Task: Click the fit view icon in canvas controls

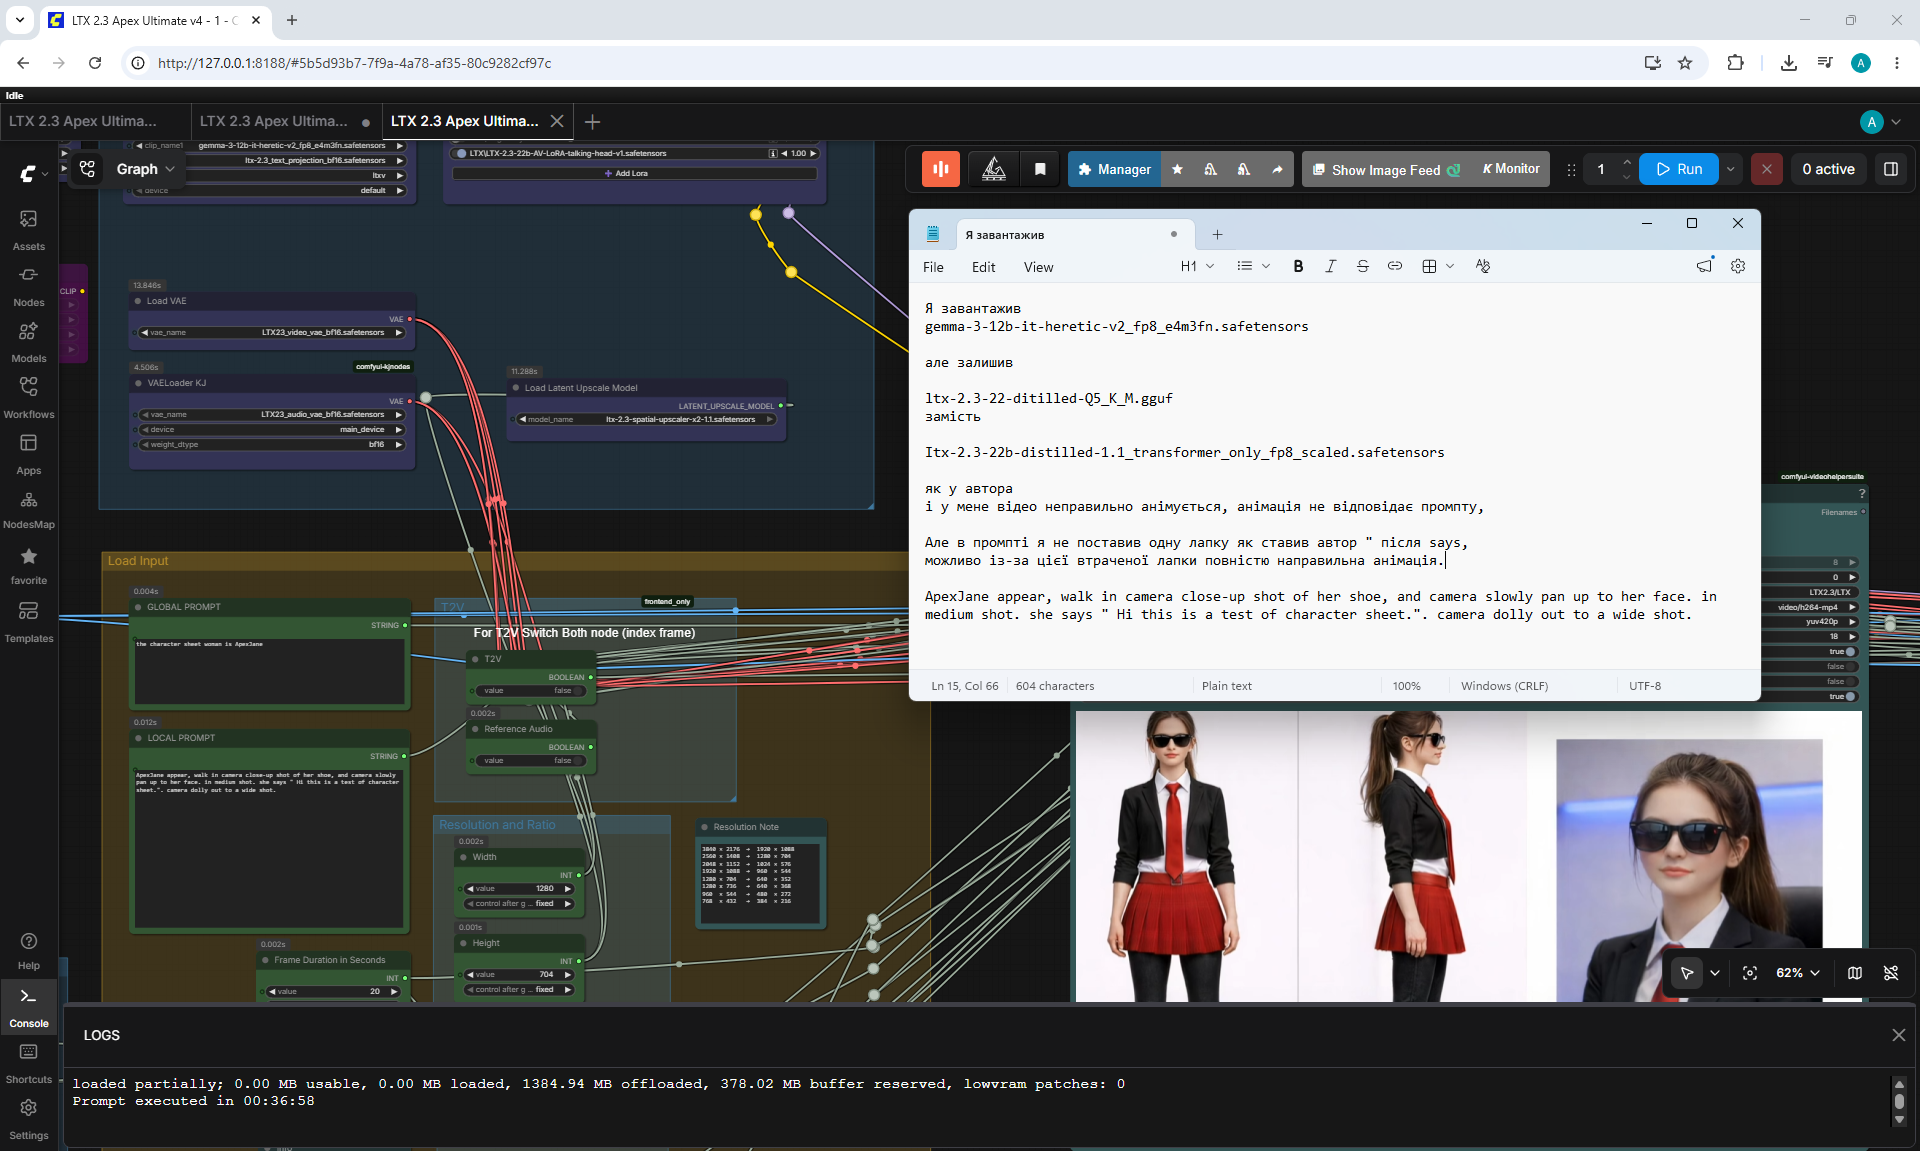Action: [x=1750, y=973]
